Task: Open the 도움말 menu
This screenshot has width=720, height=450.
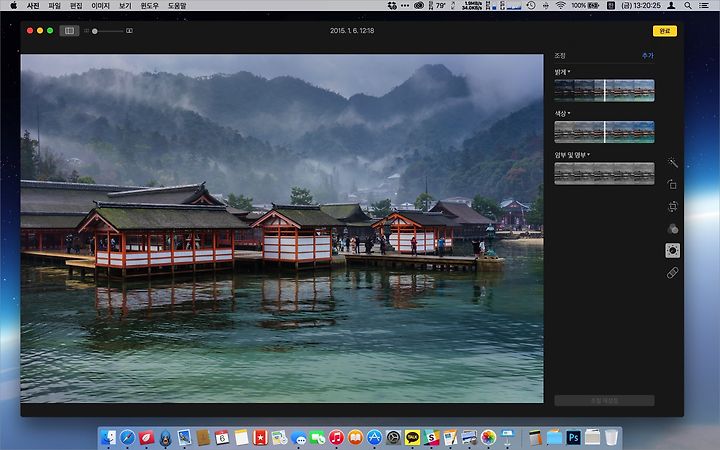Action: point(177,6)
